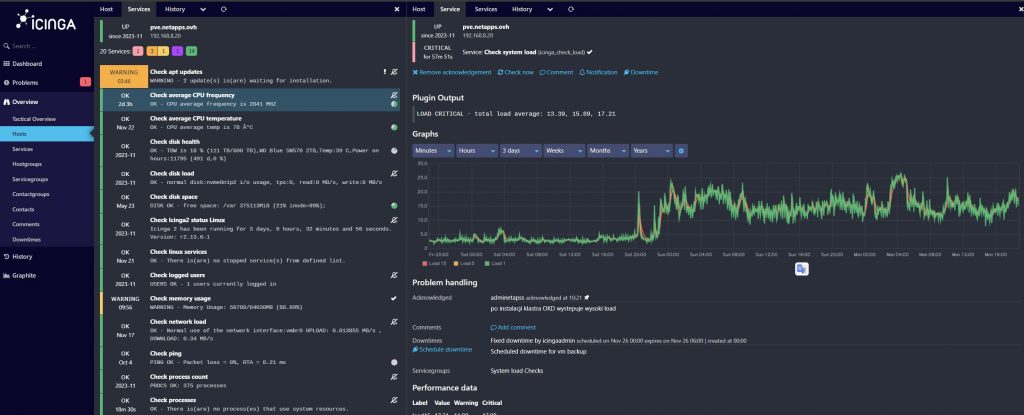This screenshot has height=415, width=1024.
Task: Click the translate icon below the graph
Action: [802, 268]
